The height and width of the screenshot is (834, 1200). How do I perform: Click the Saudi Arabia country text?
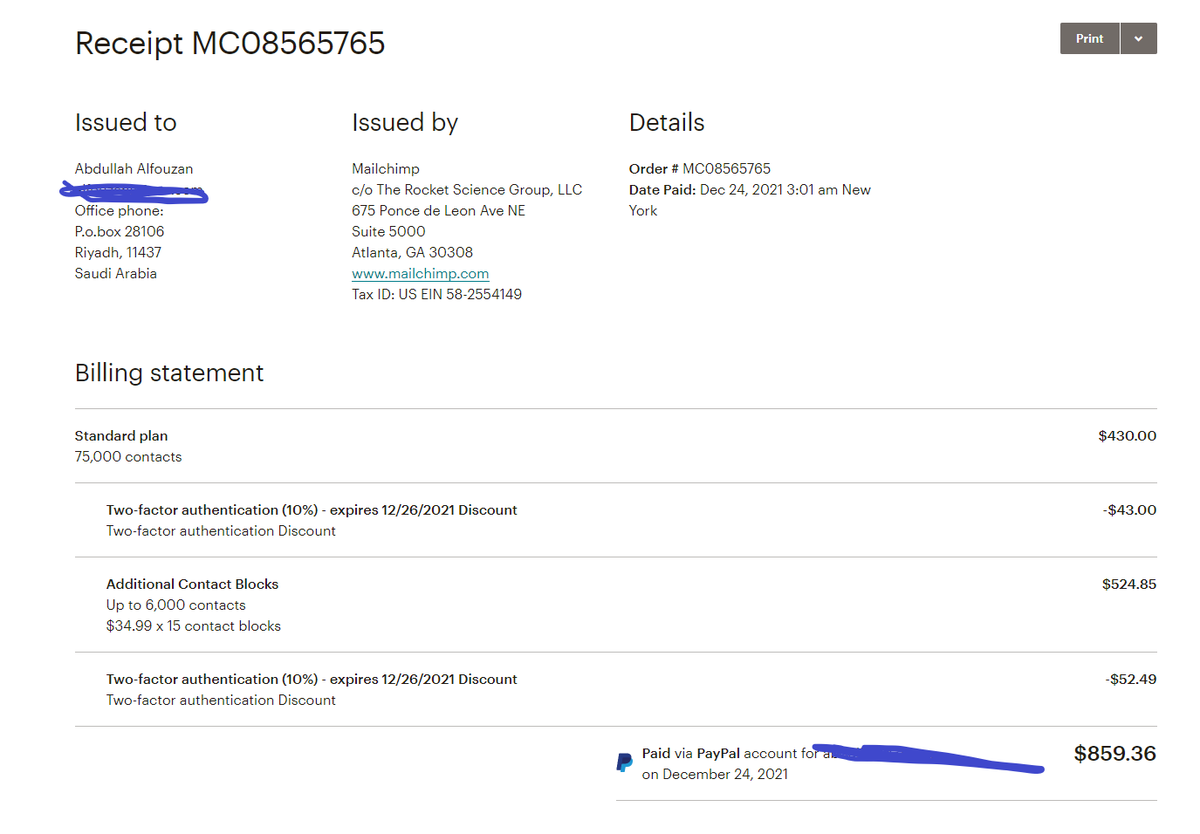tap(116, 273)
